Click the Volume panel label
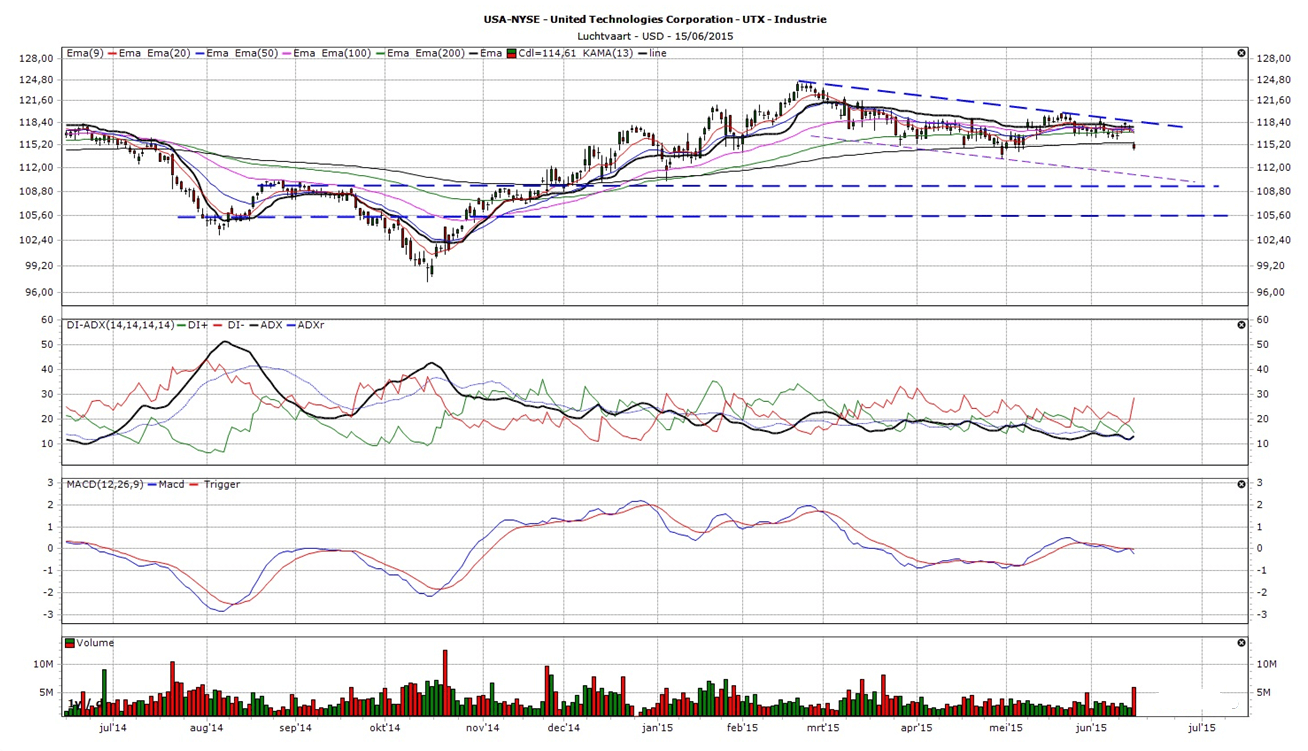1308x751 pixels. tap(95, 643)
